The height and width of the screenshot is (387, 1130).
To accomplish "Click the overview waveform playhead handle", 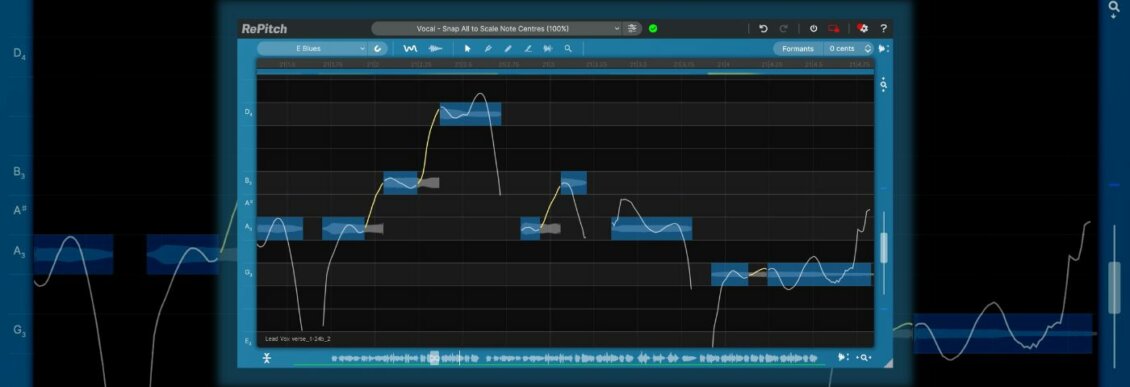I will [x=435, y=357].
